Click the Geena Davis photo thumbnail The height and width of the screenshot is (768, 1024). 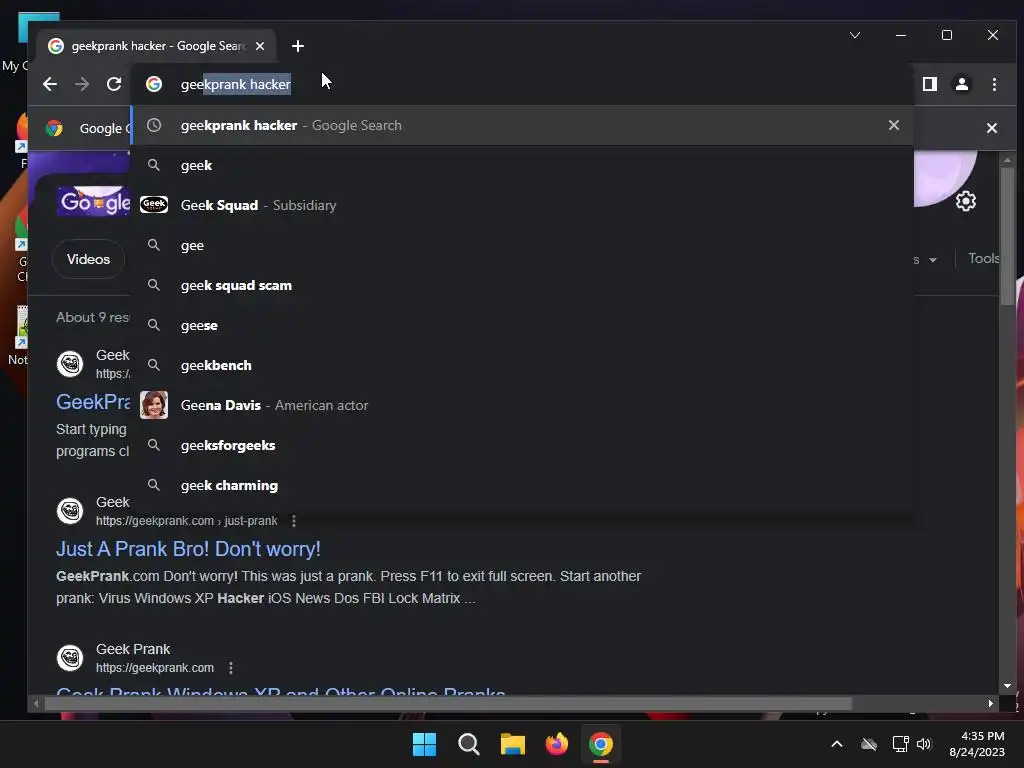tap(154, 405)
